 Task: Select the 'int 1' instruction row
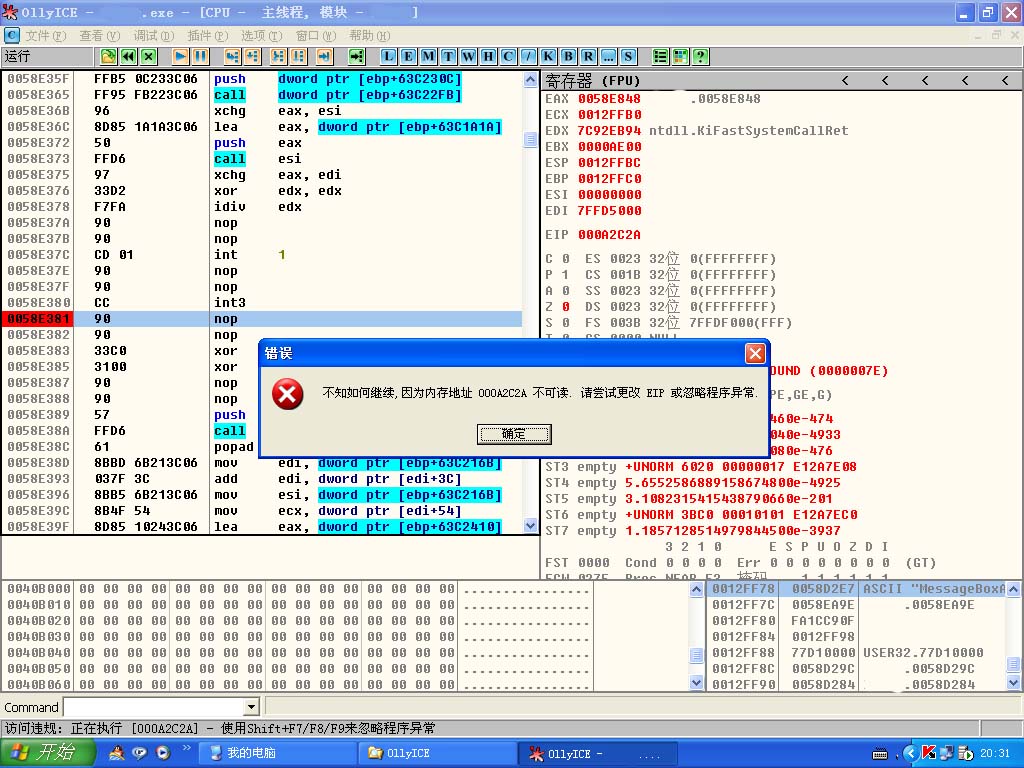[x=262, y=255]
